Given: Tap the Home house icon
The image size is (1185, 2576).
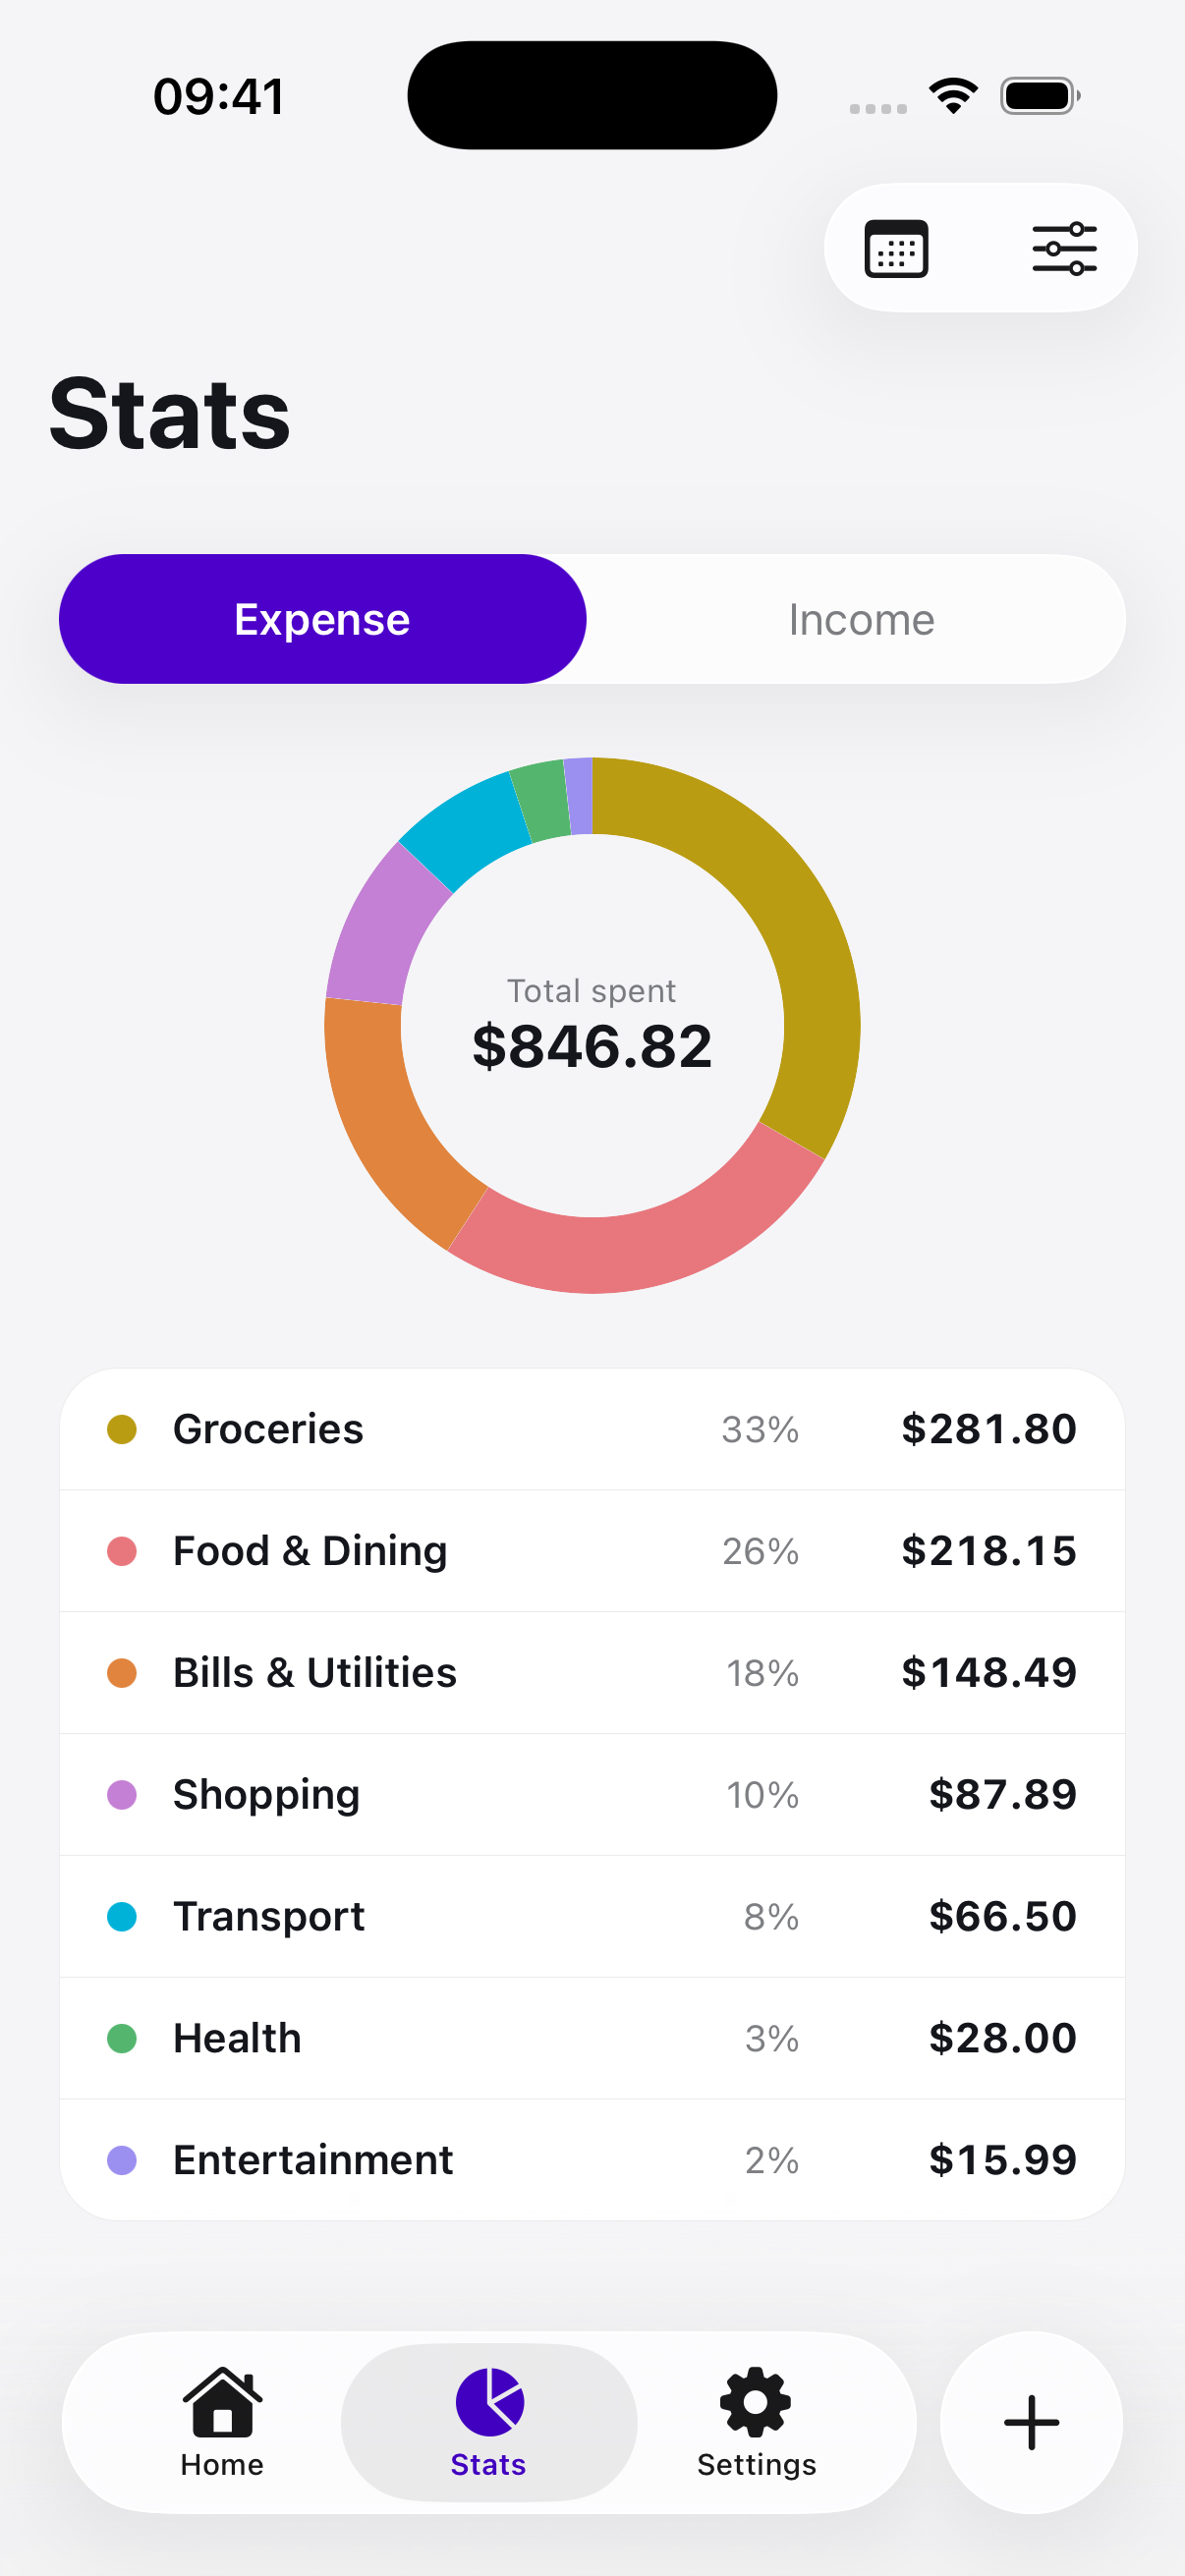Looking at the screenshot, I should pos(222,2401).
